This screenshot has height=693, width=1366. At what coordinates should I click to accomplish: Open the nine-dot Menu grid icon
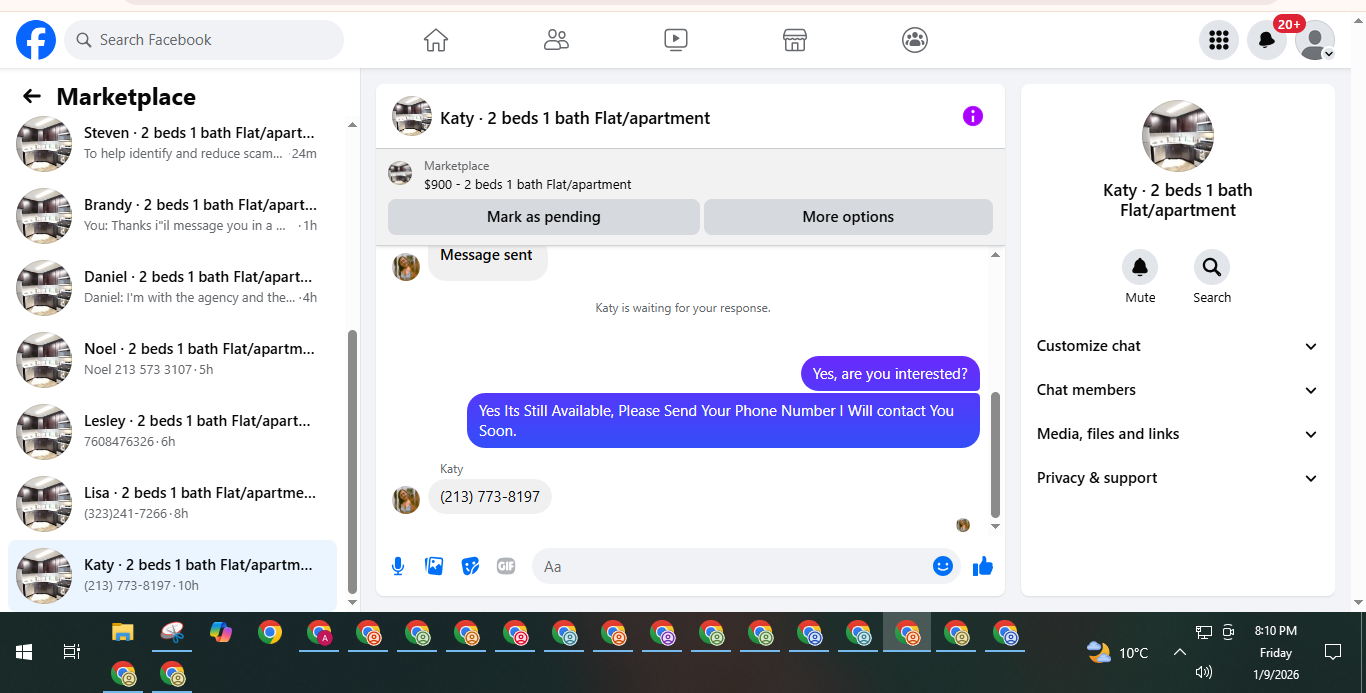(x=1219, y=40)
